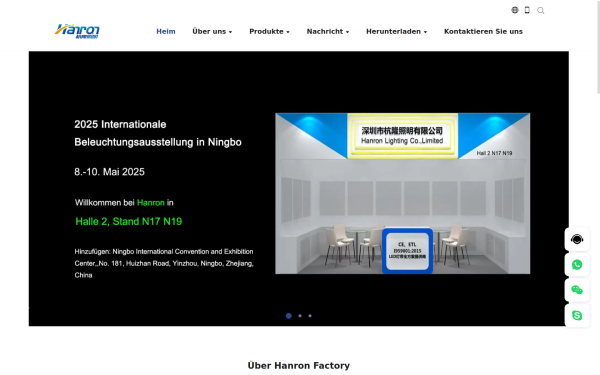Screen dimensions: 600x375
Task: Open Kontaktieren Sie uns page
Action: tap(483, 31)
